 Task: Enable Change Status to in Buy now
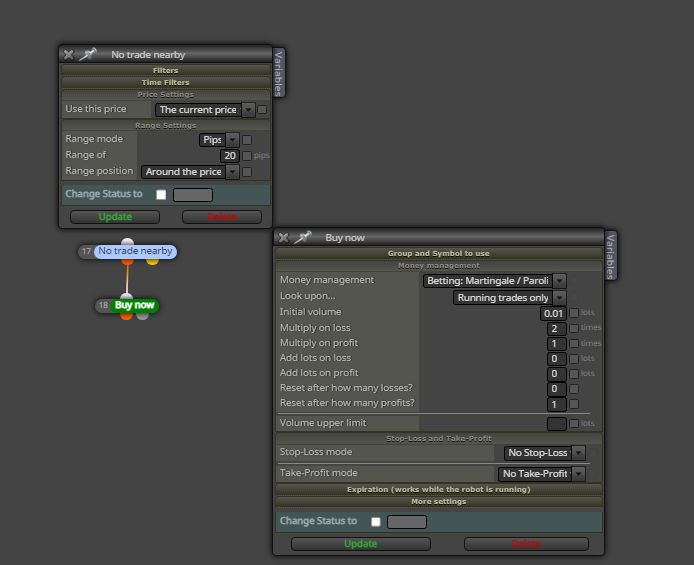click(x=376, y=522)
